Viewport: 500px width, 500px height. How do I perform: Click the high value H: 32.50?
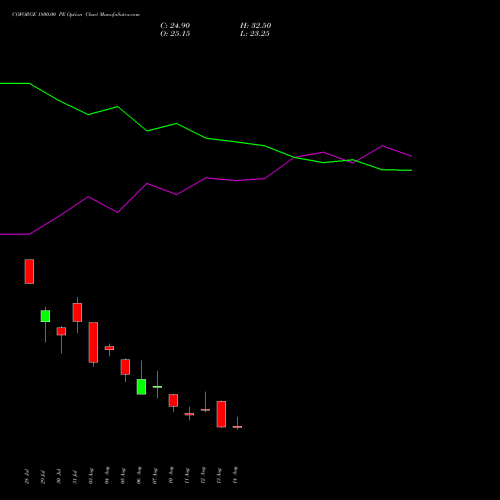(x=255, y=26)
